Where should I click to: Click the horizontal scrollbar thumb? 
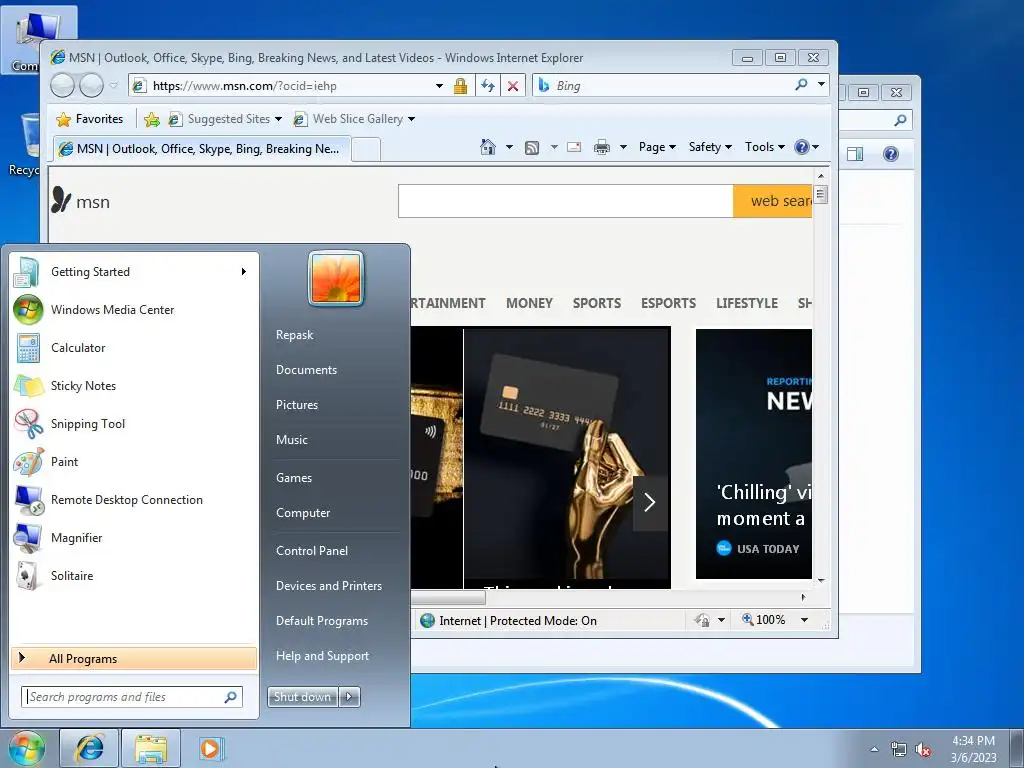coord(448,597)
